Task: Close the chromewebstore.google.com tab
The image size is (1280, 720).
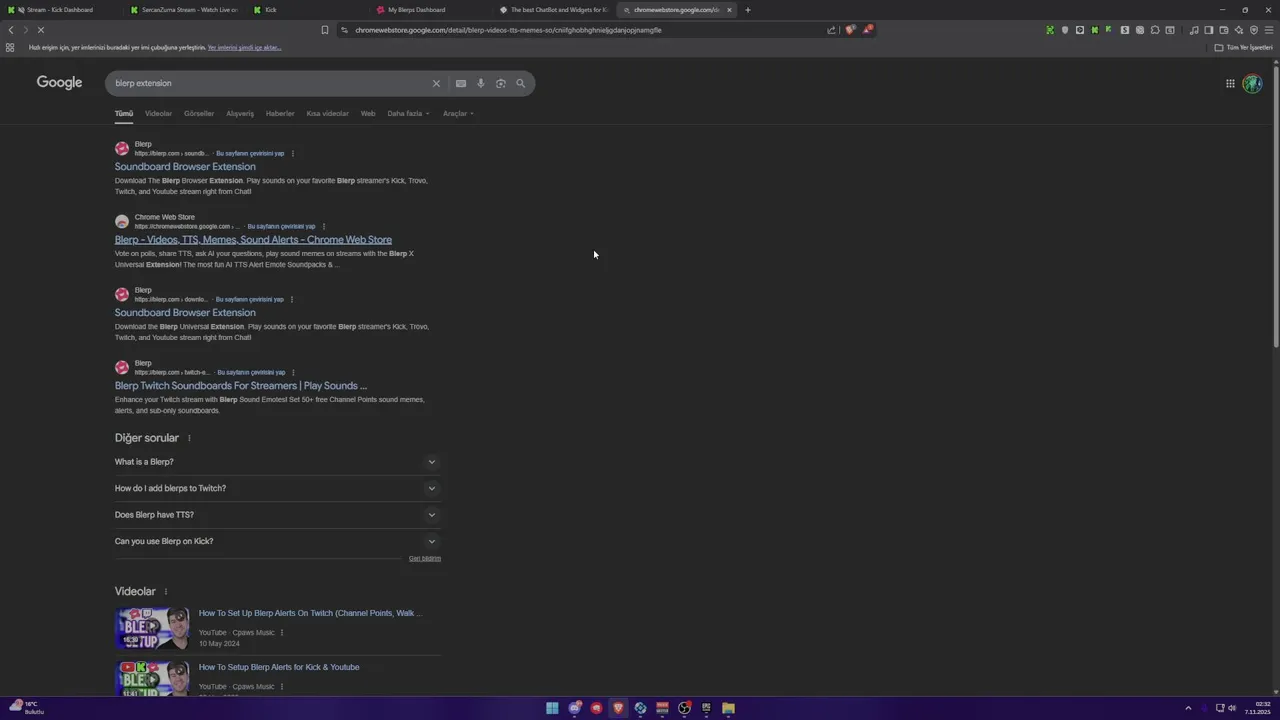Action: pos(729,10)
